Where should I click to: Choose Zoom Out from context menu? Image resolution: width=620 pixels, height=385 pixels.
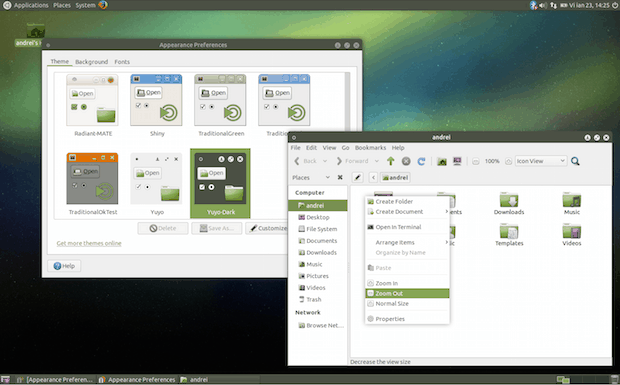click(407, 293)
